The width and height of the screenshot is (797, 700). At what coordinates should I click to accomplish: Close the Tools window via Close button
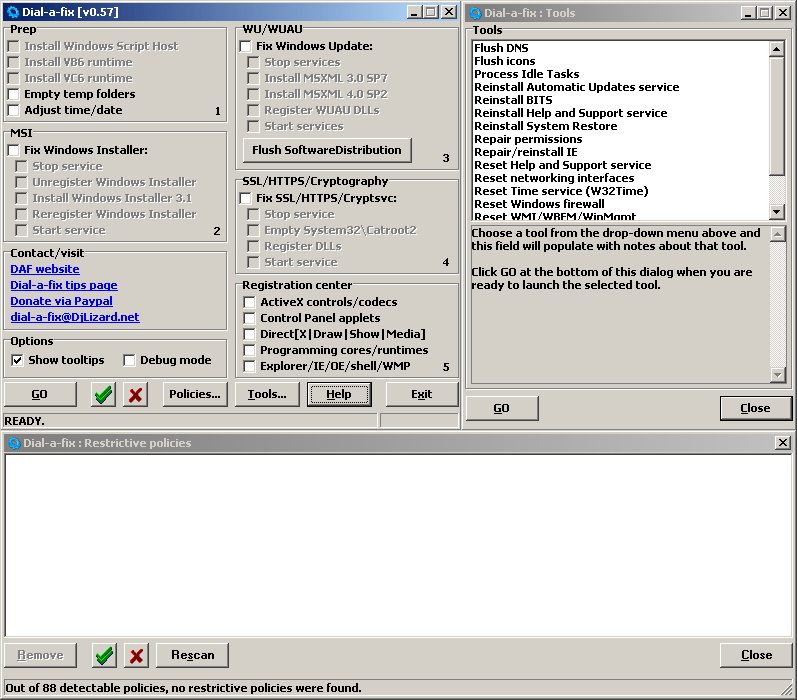tap(755, 408)
